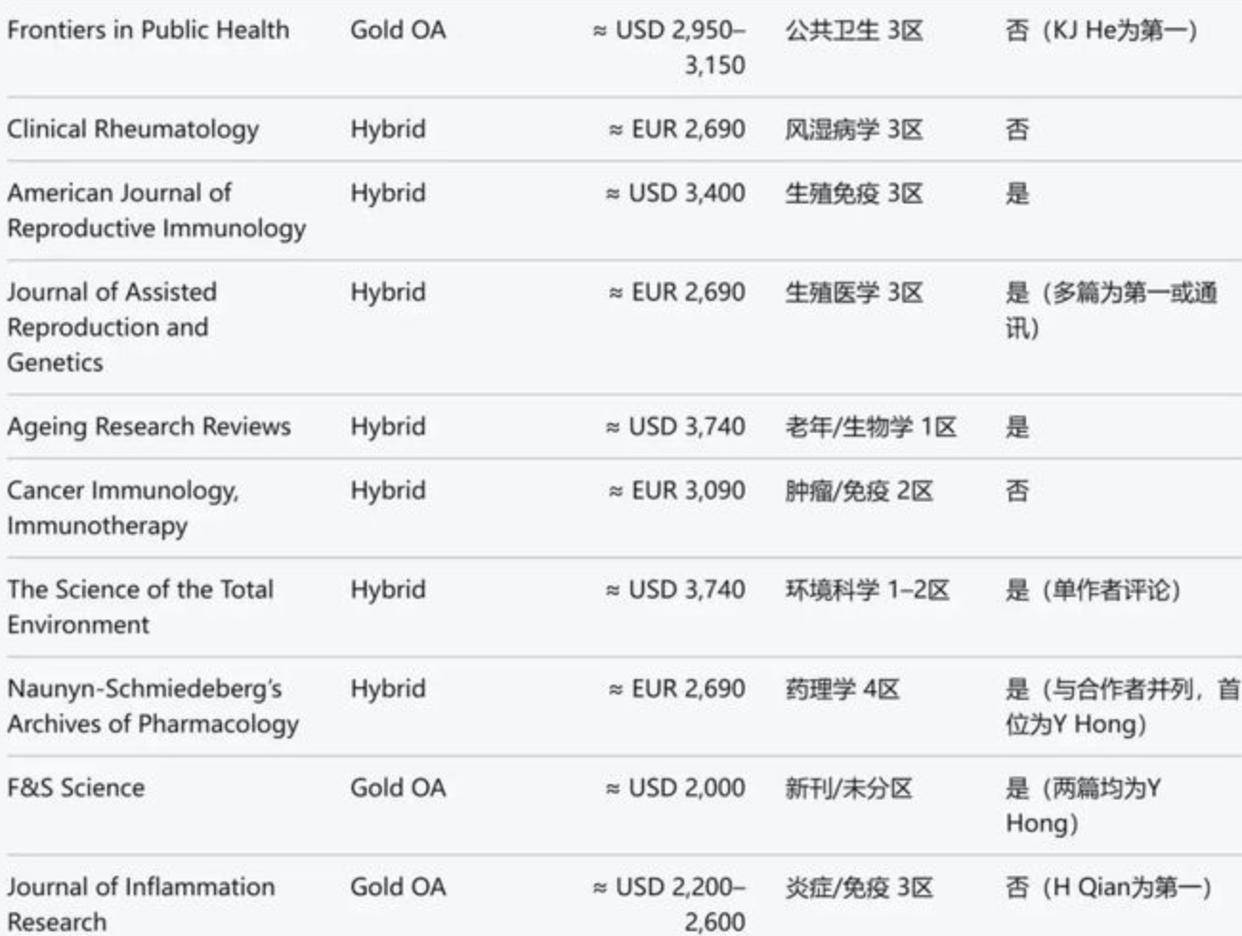Viewport: 1242px width, 936px height.
Task: Select the 新刊/未分区 cell
Action: (x=849, y=788)
